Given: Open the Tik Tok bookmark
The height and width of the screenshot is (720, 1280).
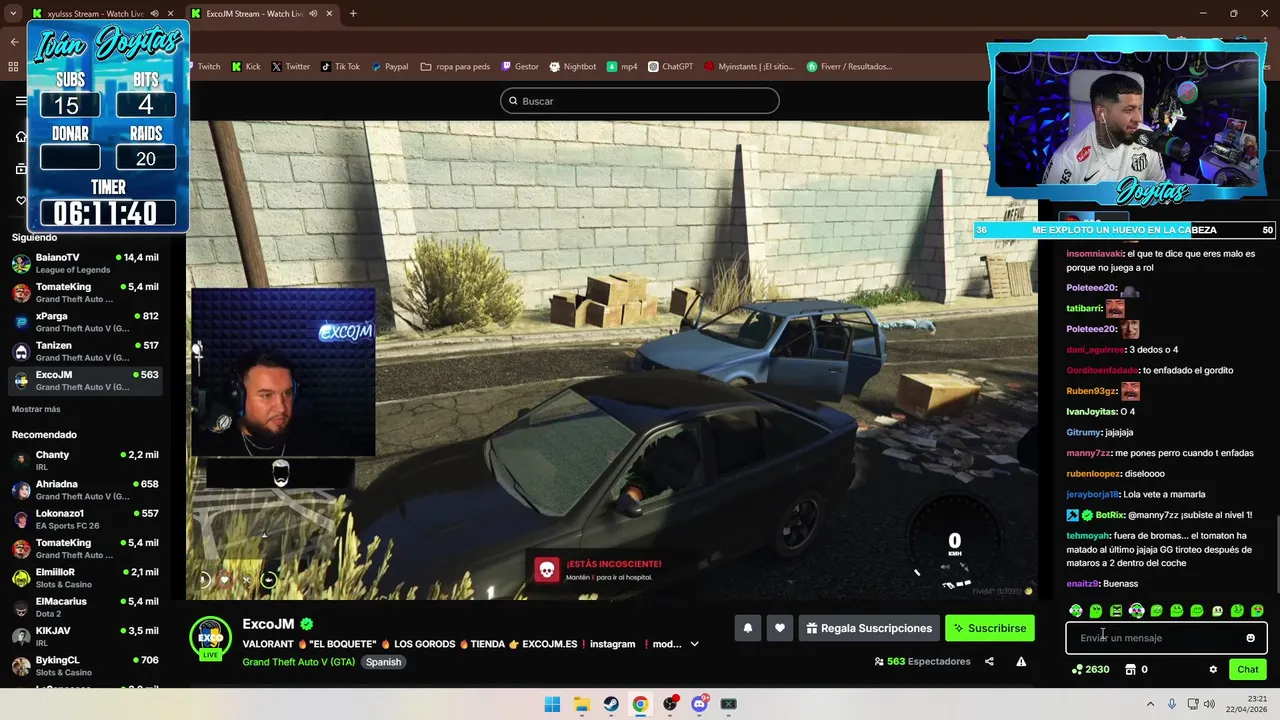Looking at the screenshot, I should pyautogui.click(x=340, y=67).
